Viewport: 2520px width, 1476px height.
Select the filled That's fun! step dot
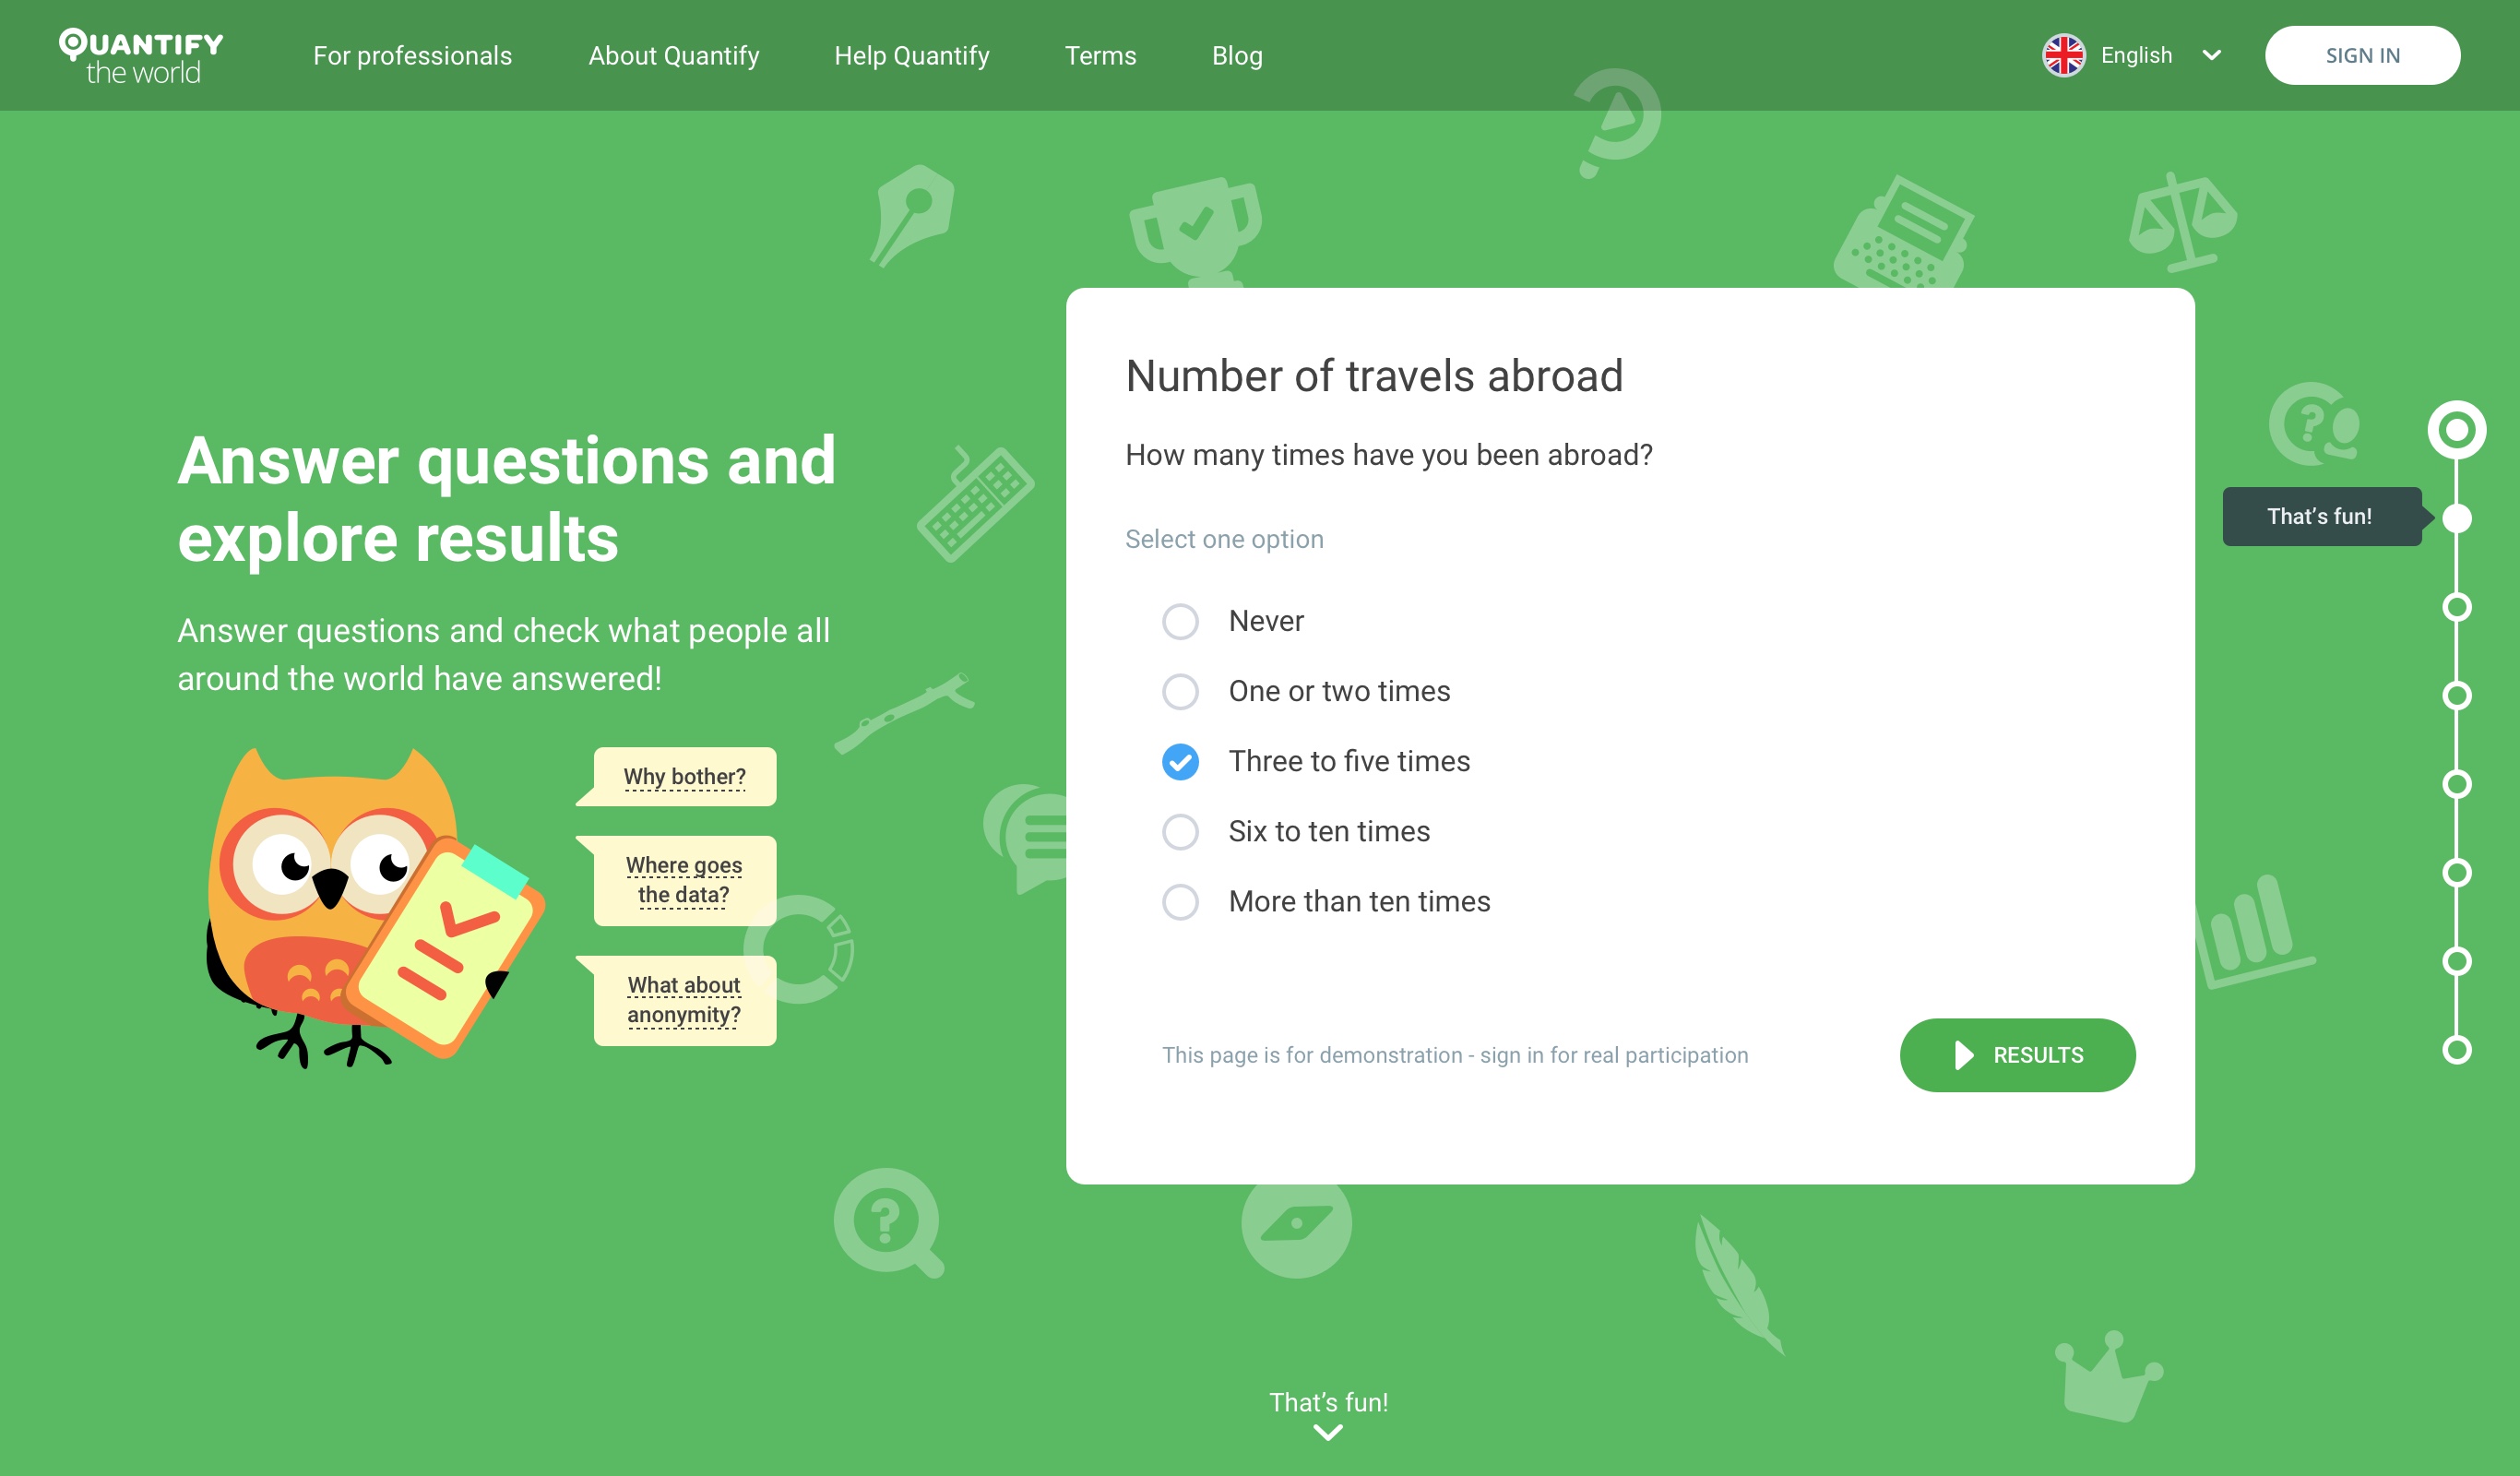click(x=2456, y=518)
